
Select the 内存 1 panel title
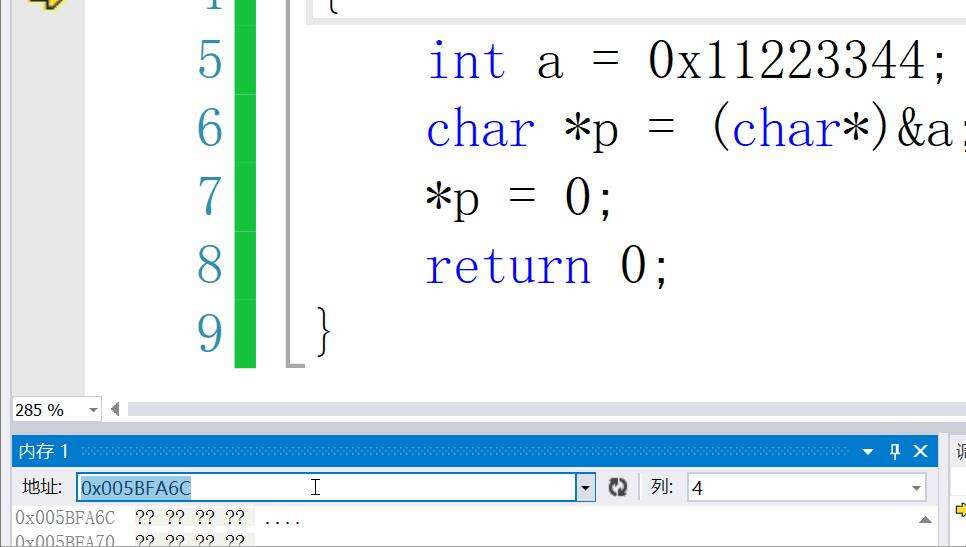44,452
